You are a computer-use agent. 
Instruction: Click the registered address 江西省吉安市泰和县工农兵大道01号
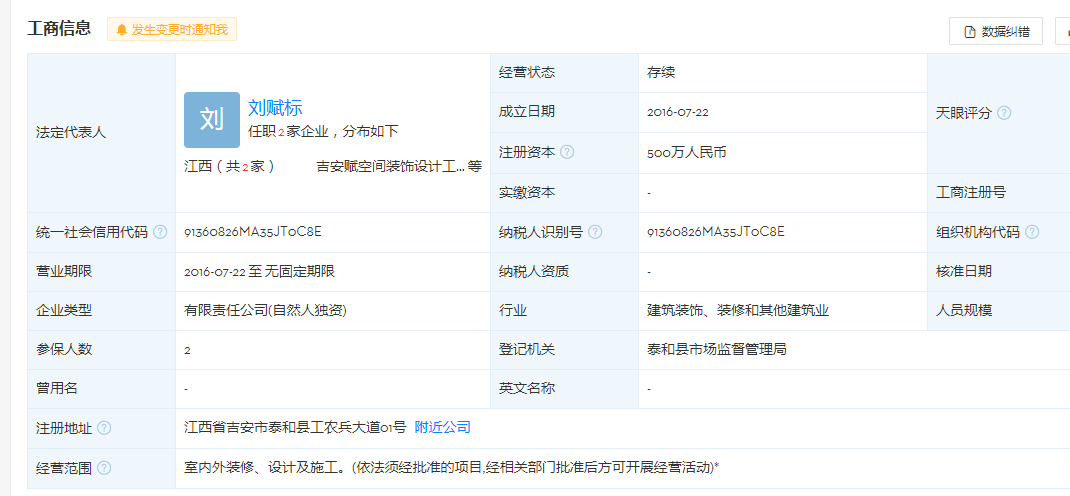tap(295, 428)
